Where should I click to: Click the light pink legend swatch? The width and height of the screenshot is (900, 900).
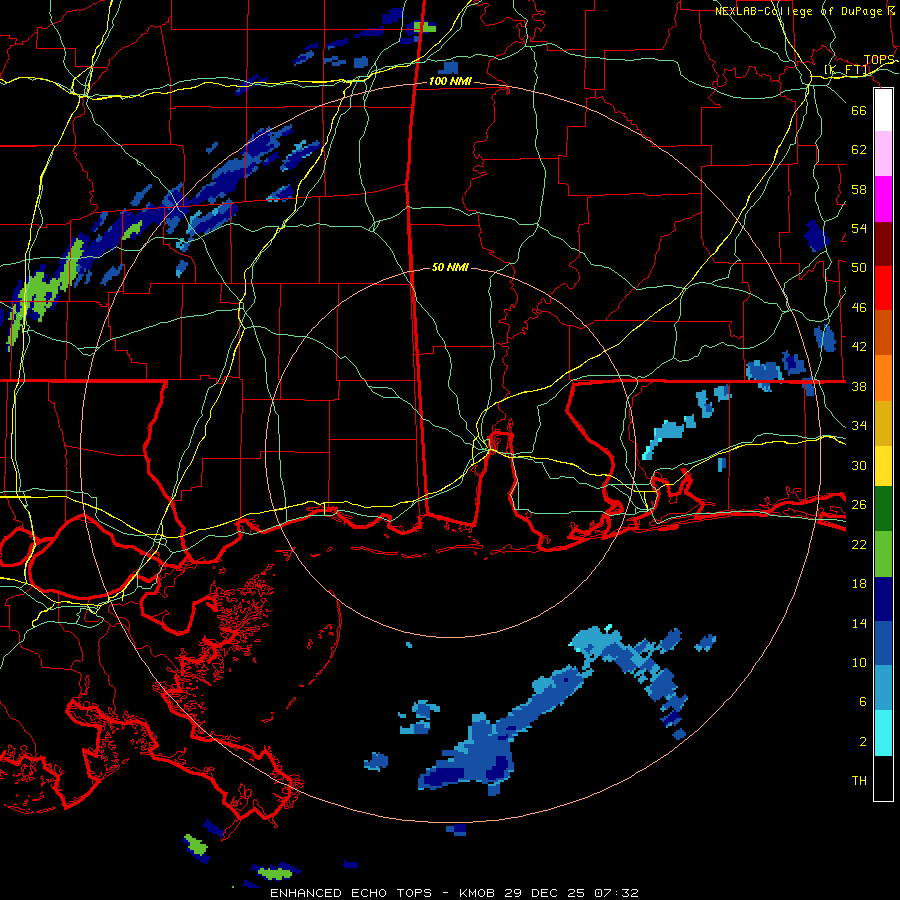click(883, 154)
